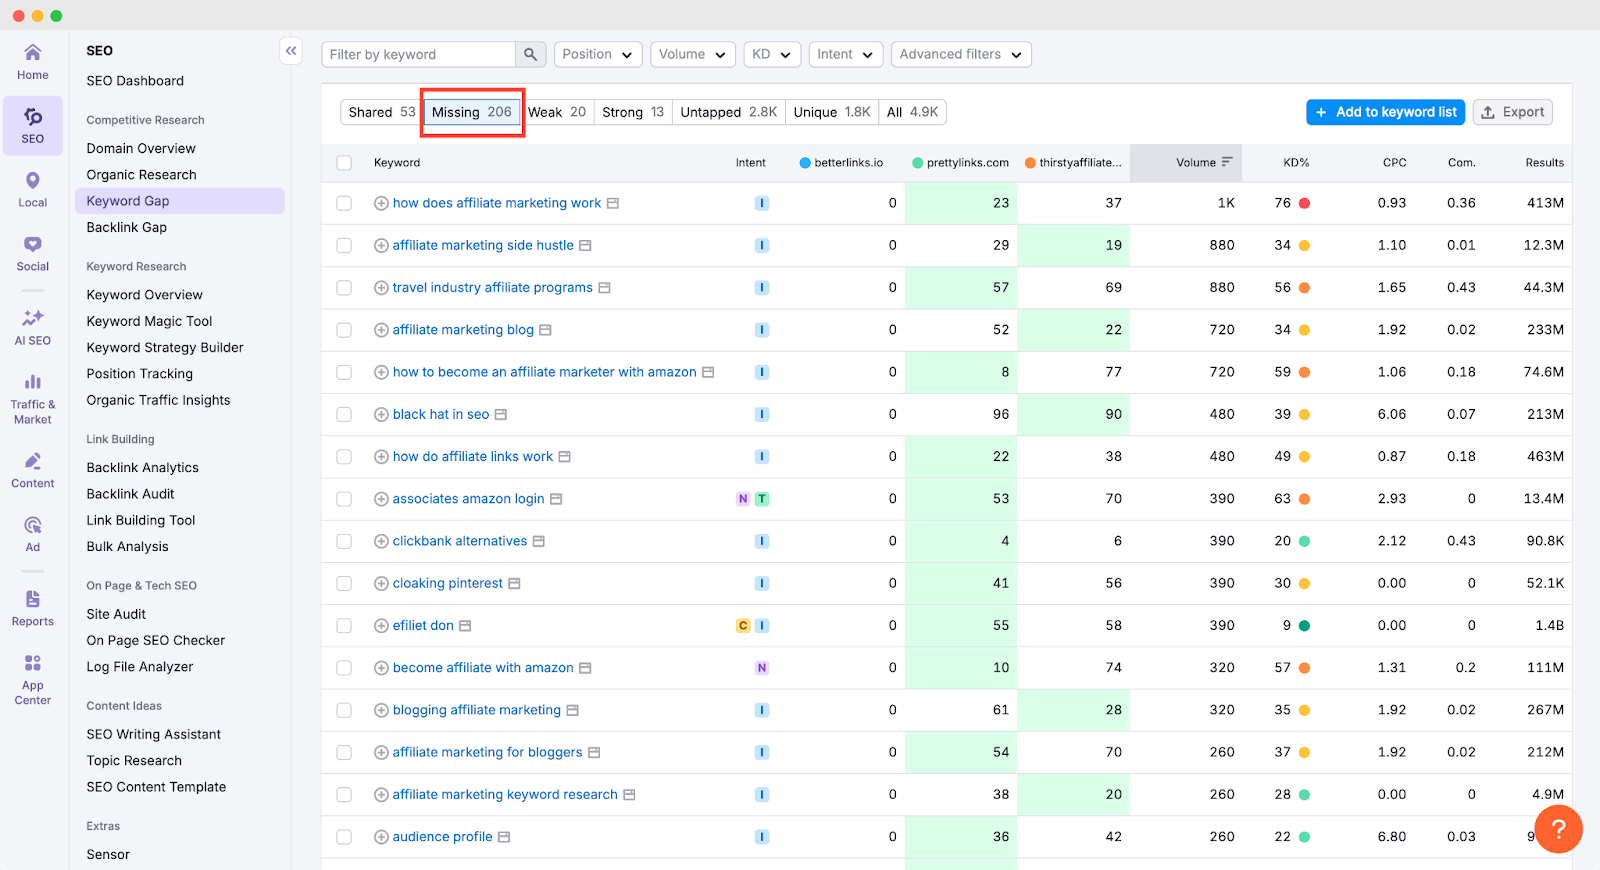Open the Traffic & Market icon
The image size is (1600, 870).
coord(32,398)
